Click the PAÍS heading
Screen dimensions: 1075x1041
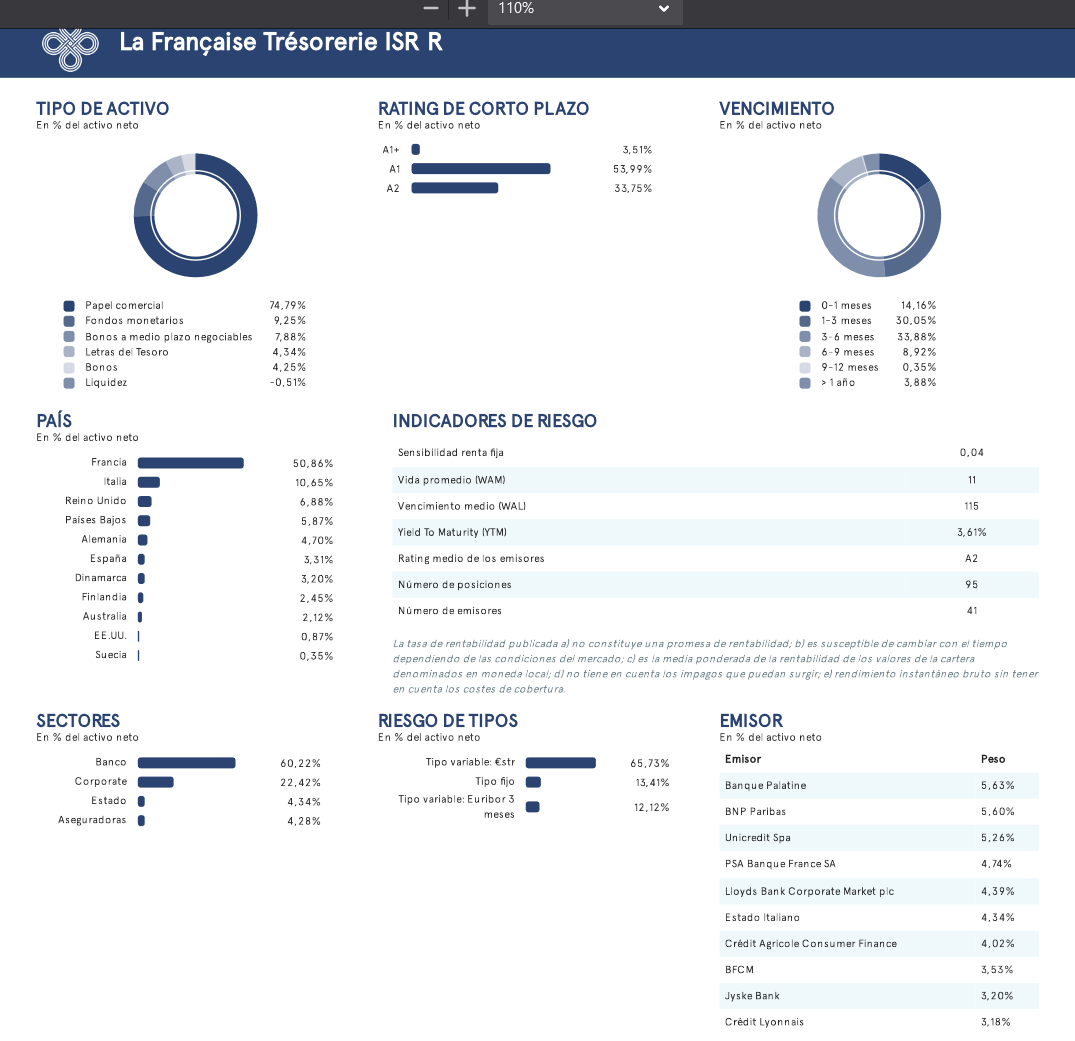pos(54,420)
